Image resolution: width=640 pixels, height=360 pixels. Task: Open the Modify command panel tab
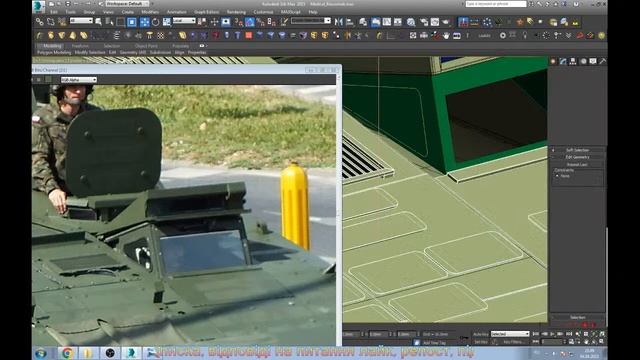click(563, 61)
